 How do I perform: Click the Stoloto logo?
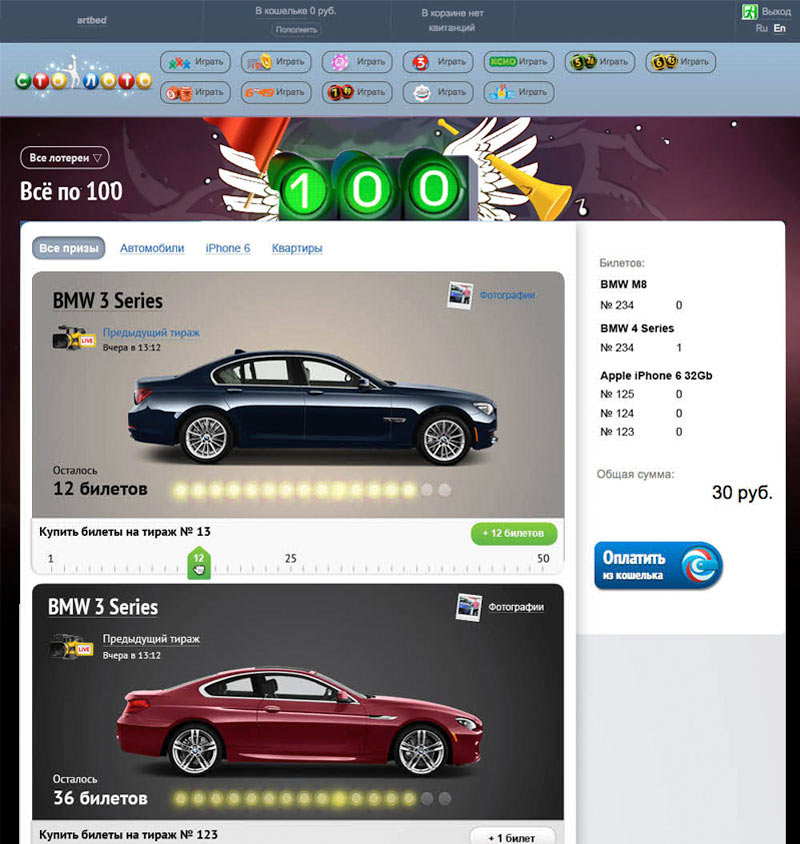point(83,77)
